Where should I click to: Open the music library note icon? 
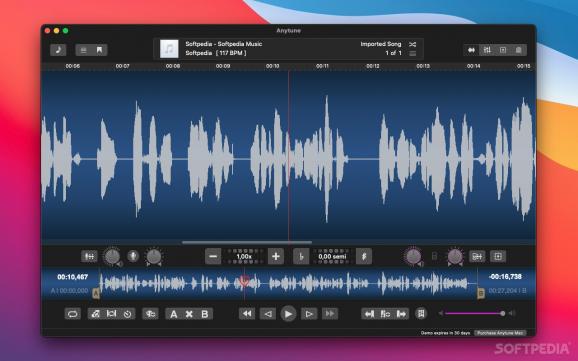click(x=58, y=50)
